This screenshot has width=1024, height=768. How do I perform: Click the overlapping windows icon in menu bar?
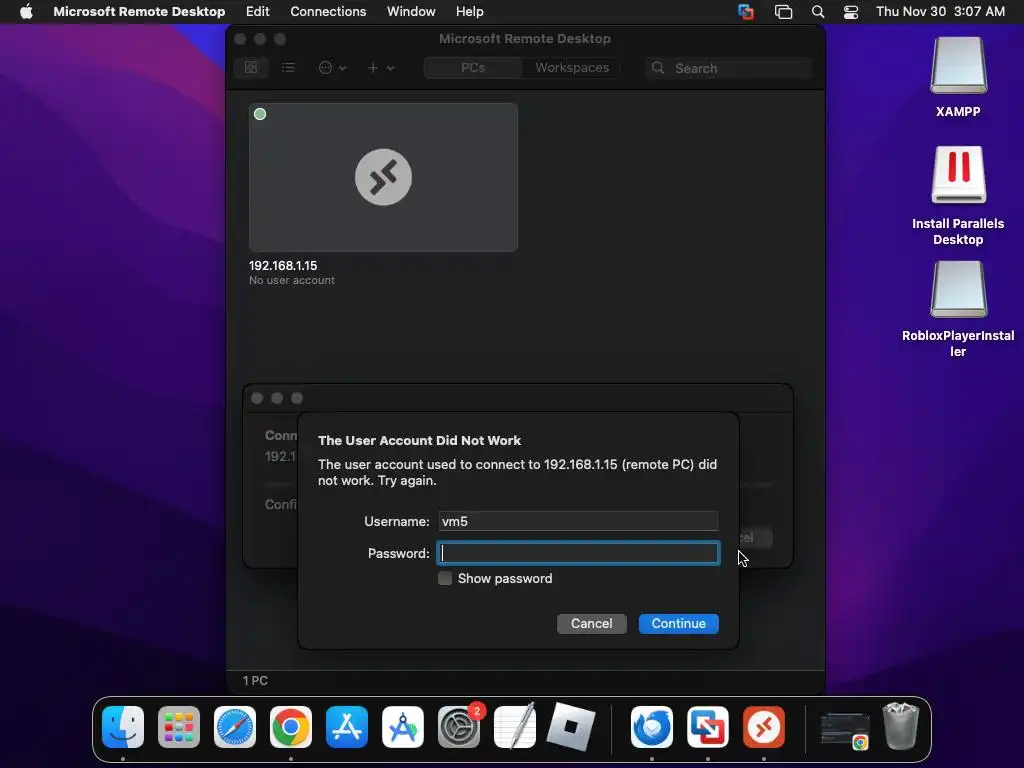pyautogui.click(x=783, y=12)
